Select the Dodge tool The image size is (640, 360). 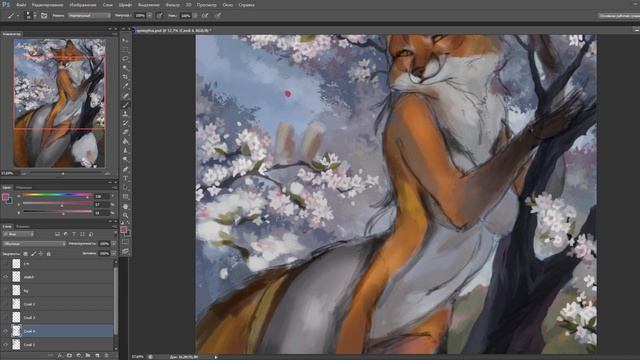coord(125,160)
